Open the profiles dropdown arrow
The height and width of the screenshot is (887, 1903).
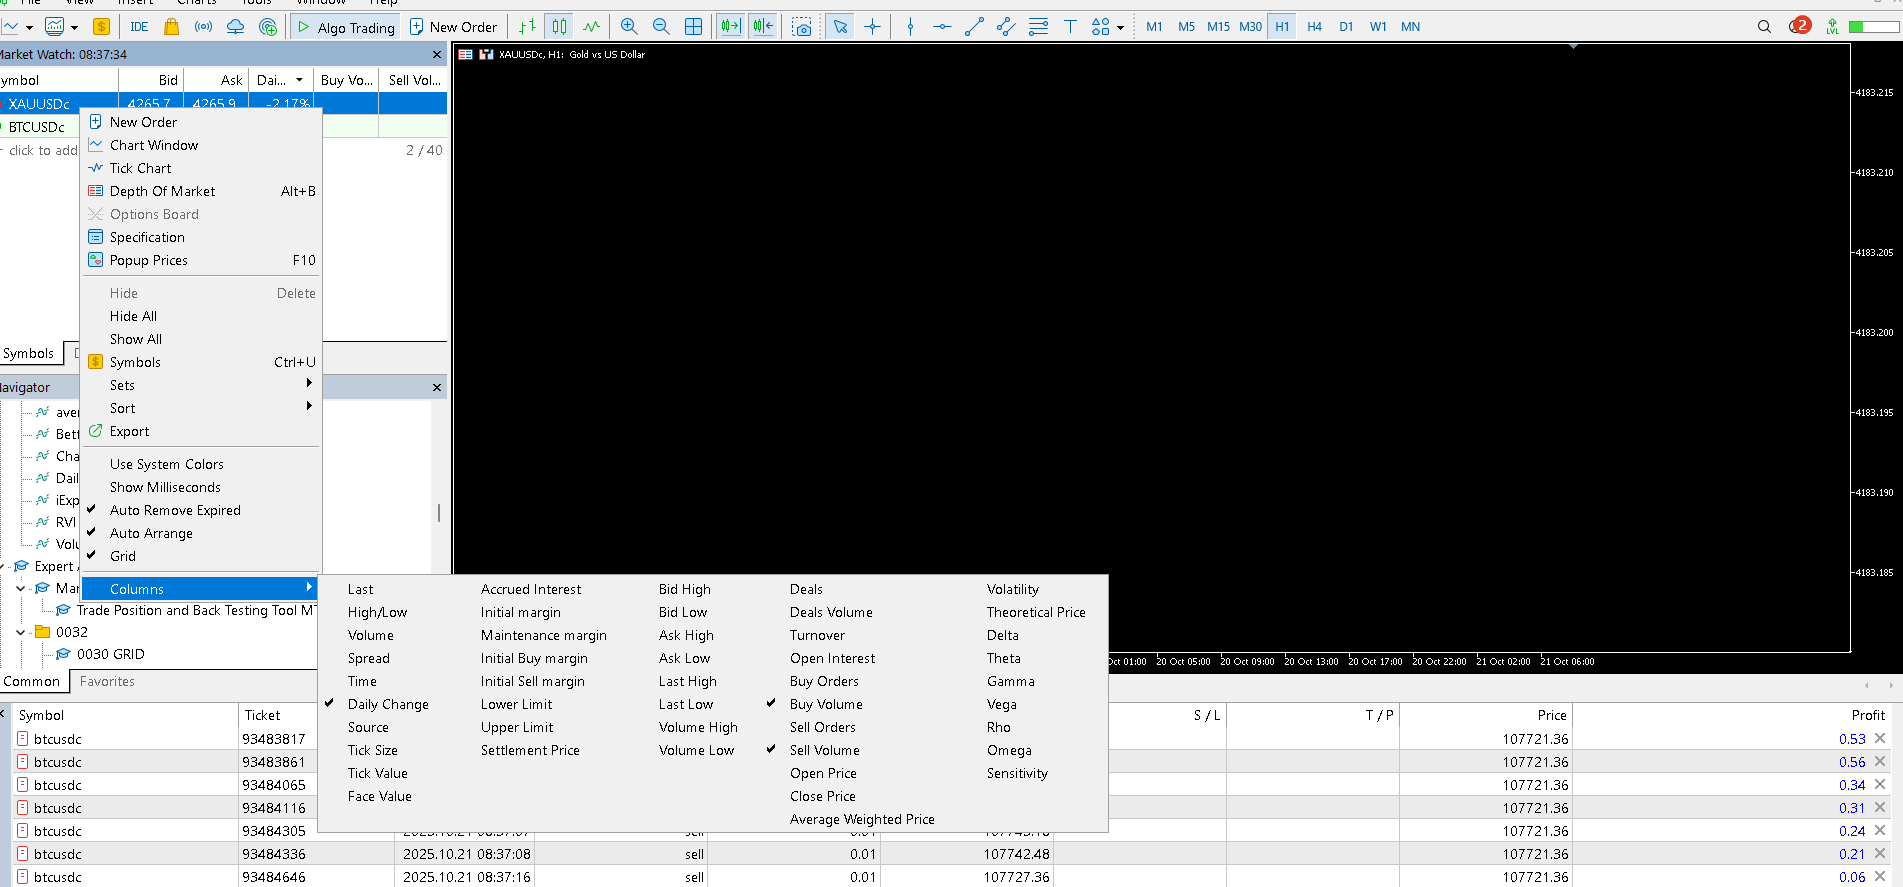coord(74,27)
